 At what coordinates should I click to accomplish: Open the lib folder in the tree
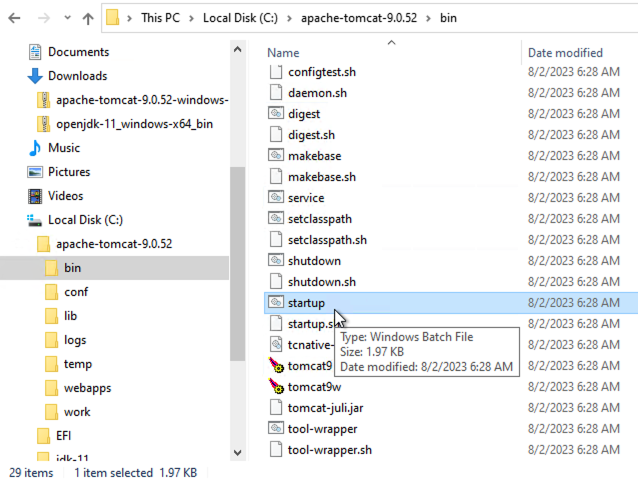click(70, 316)
